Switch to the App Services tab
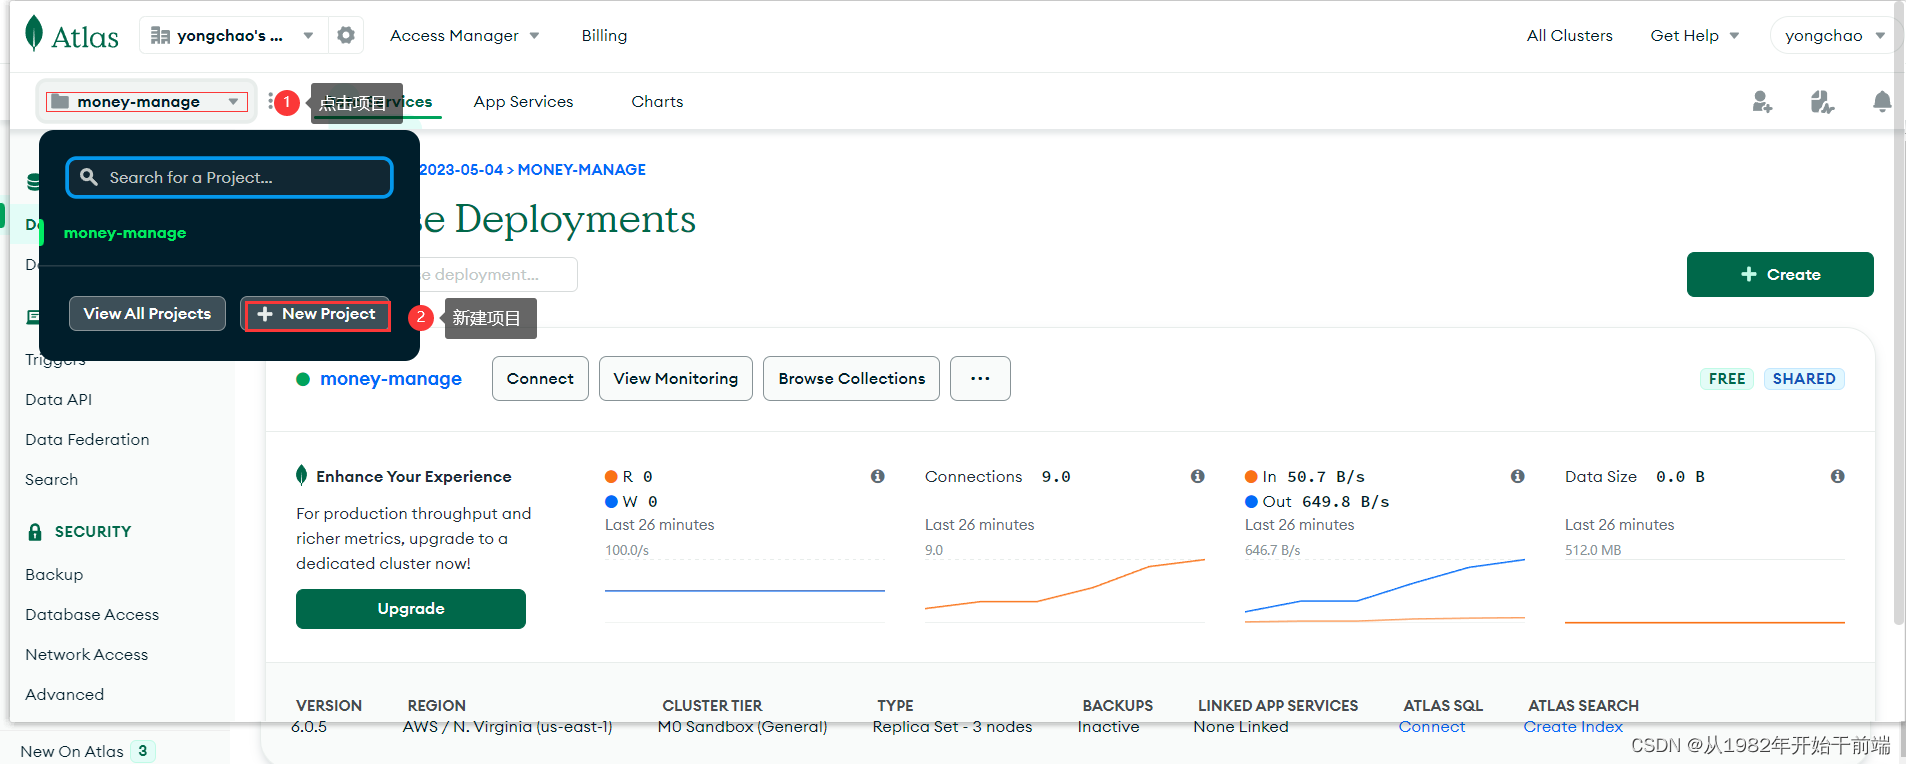1906x764 pixels. (x=523, y=101)
